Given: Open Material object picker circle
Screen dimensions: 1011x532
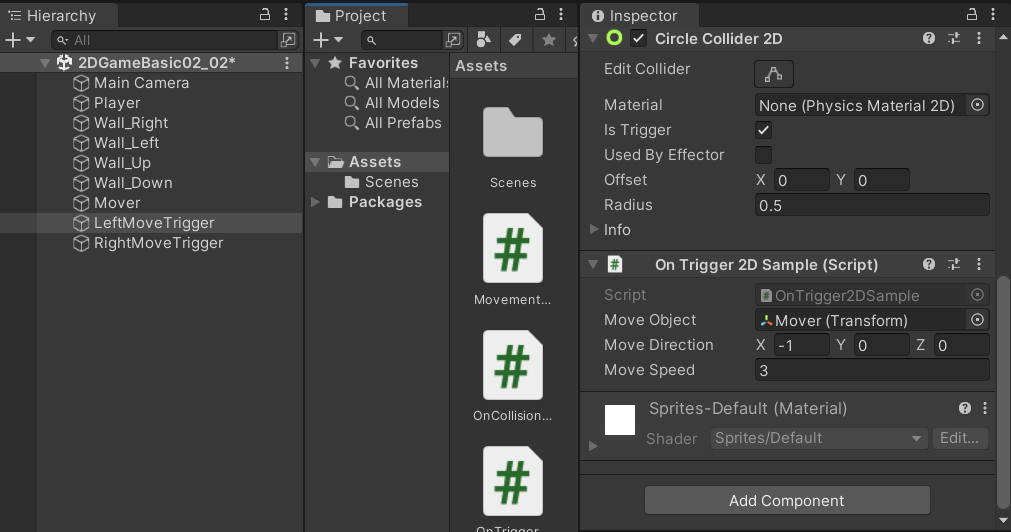Looking at the screenshot, I should click(x=977, y=105).
